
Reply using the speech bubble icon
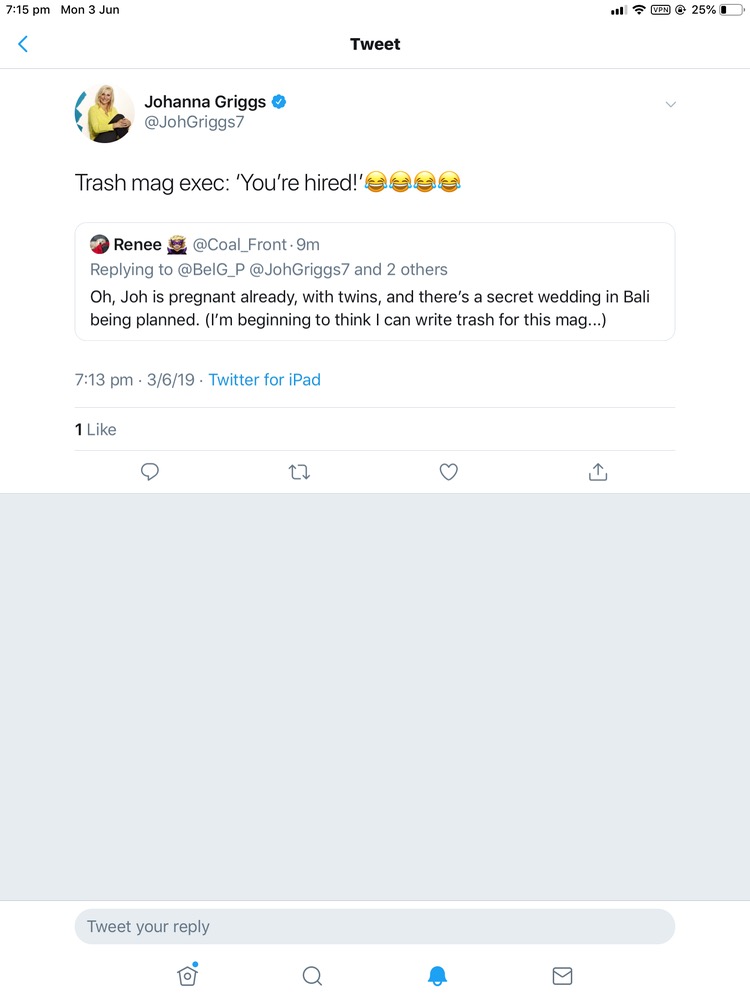[x=150, y=472]
